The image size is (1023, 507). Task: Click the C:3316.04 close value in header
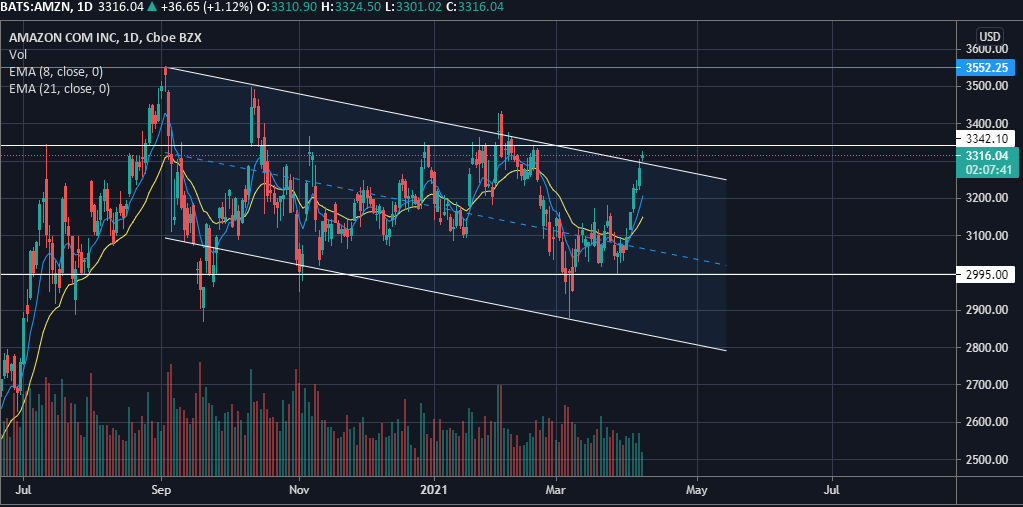(476, 7)
